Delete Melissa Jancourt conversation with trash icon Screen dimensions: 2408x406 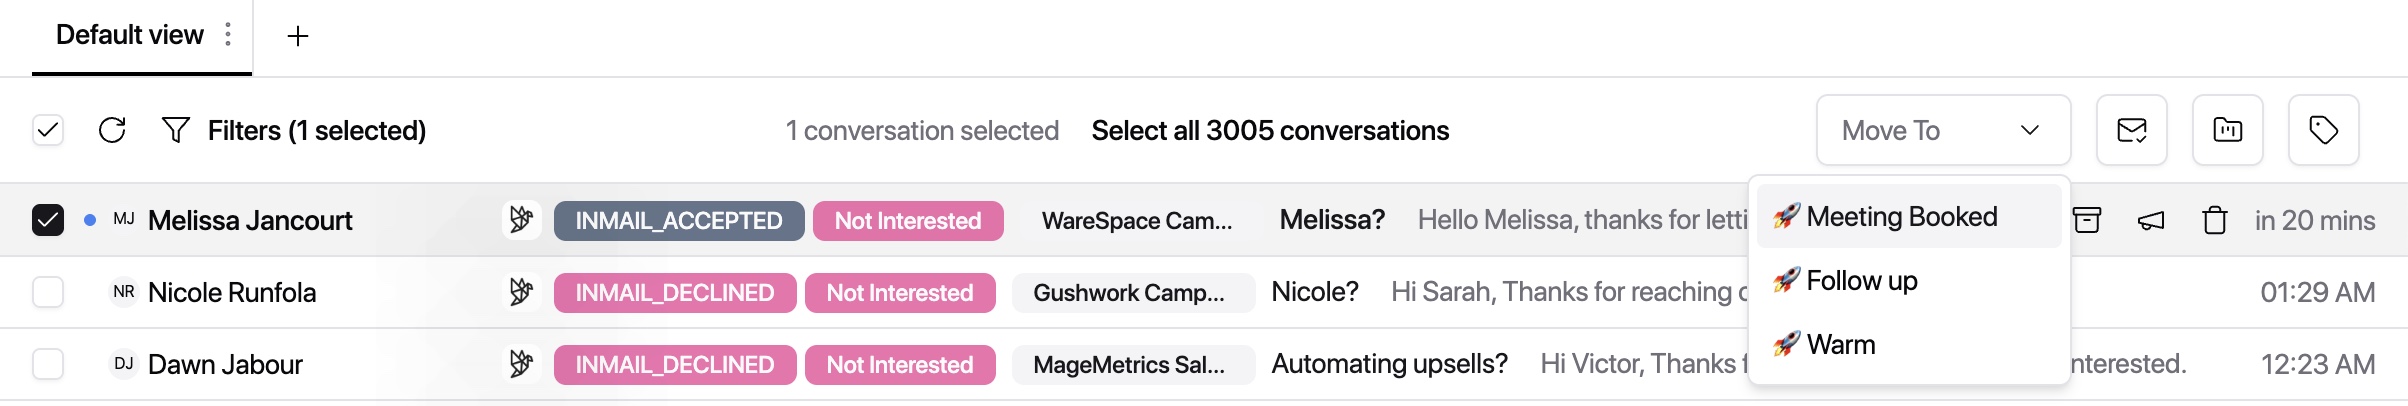(x=2215, y=220)
